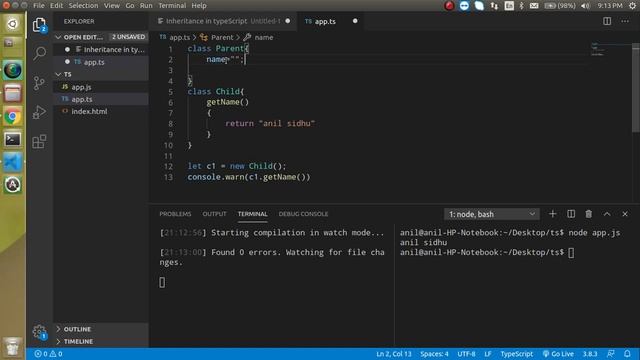The image size is (640, 360).
Task: Select the app.ts editor tab
Action: click(x=331, y=21)
